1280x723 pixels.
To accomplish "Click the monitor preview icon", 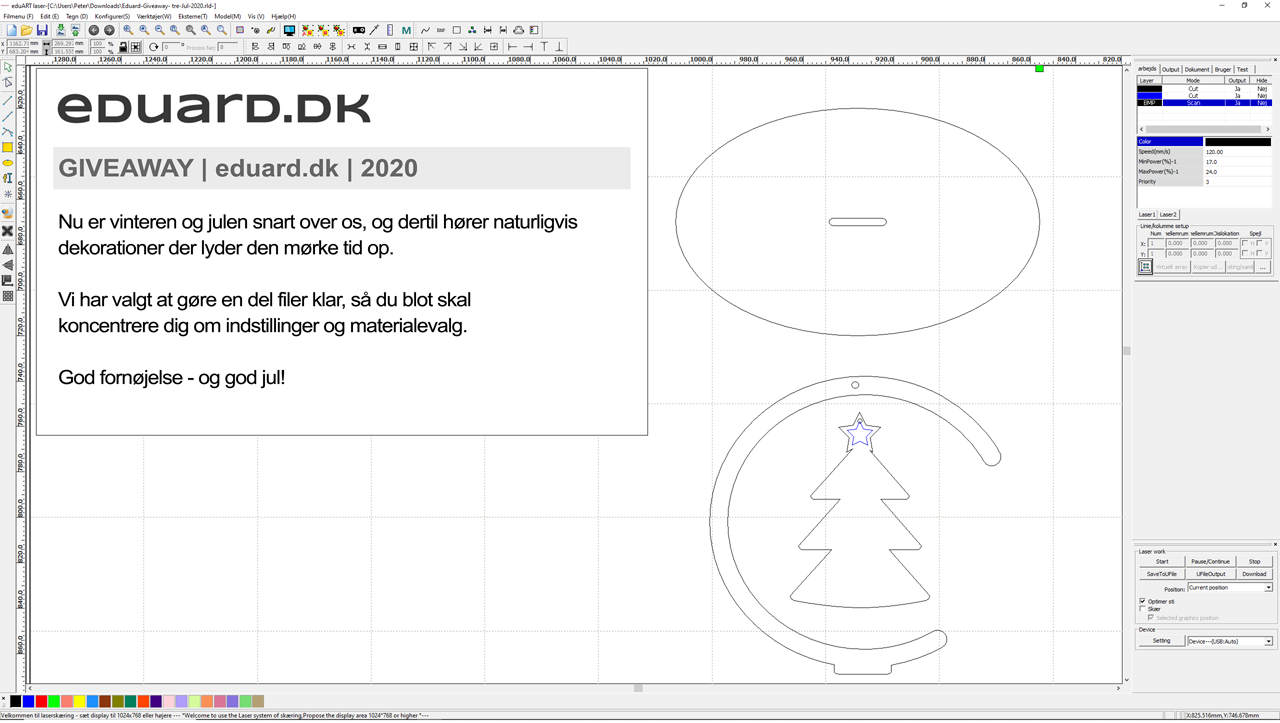I will tap(289, 31).
